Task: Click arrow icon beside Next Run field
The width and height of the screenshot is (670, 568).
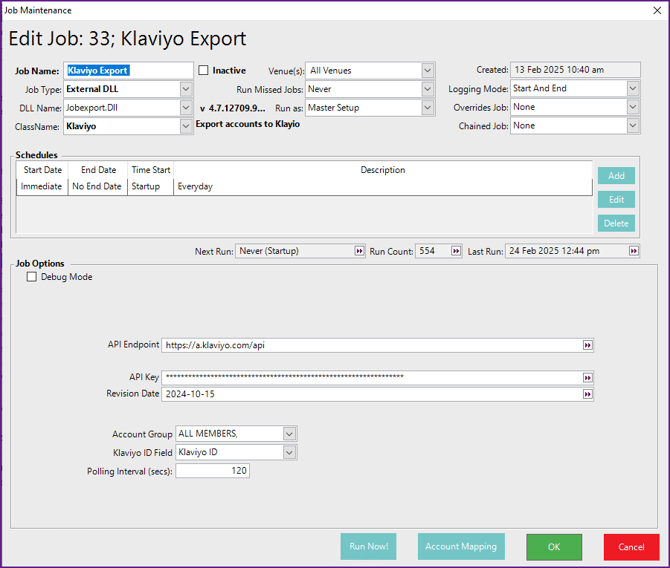Action: pos(359,251)
